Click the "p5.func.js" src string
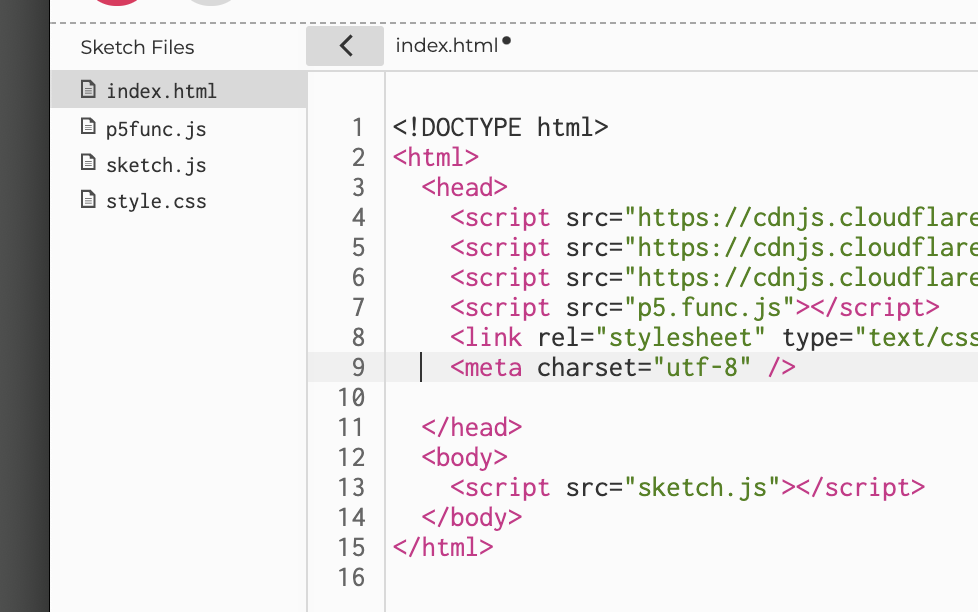 709,308
